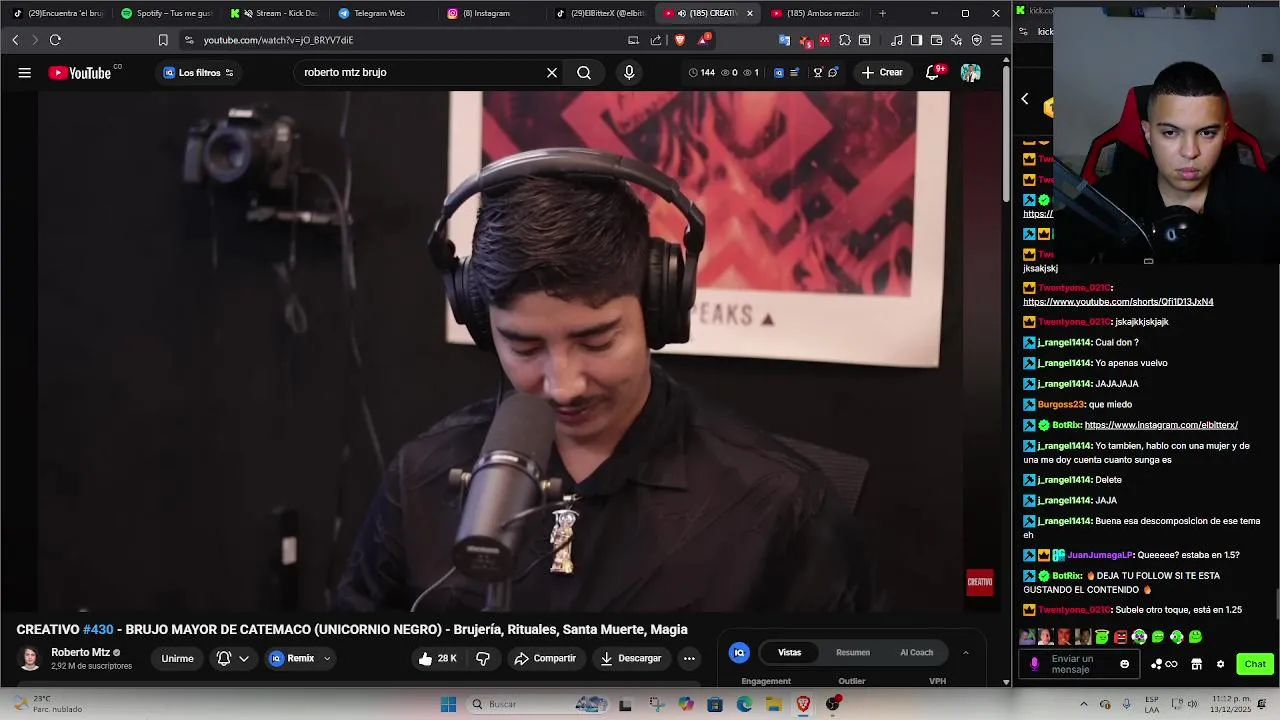Select the Vistas tab in vidIQ panel

[x=790, y=653]
